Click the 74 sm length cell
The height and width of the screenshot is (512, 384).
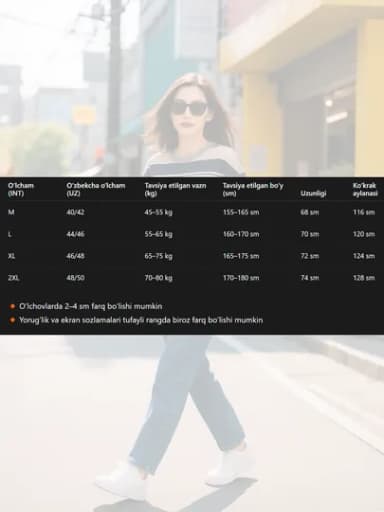[x=310, y=278]
